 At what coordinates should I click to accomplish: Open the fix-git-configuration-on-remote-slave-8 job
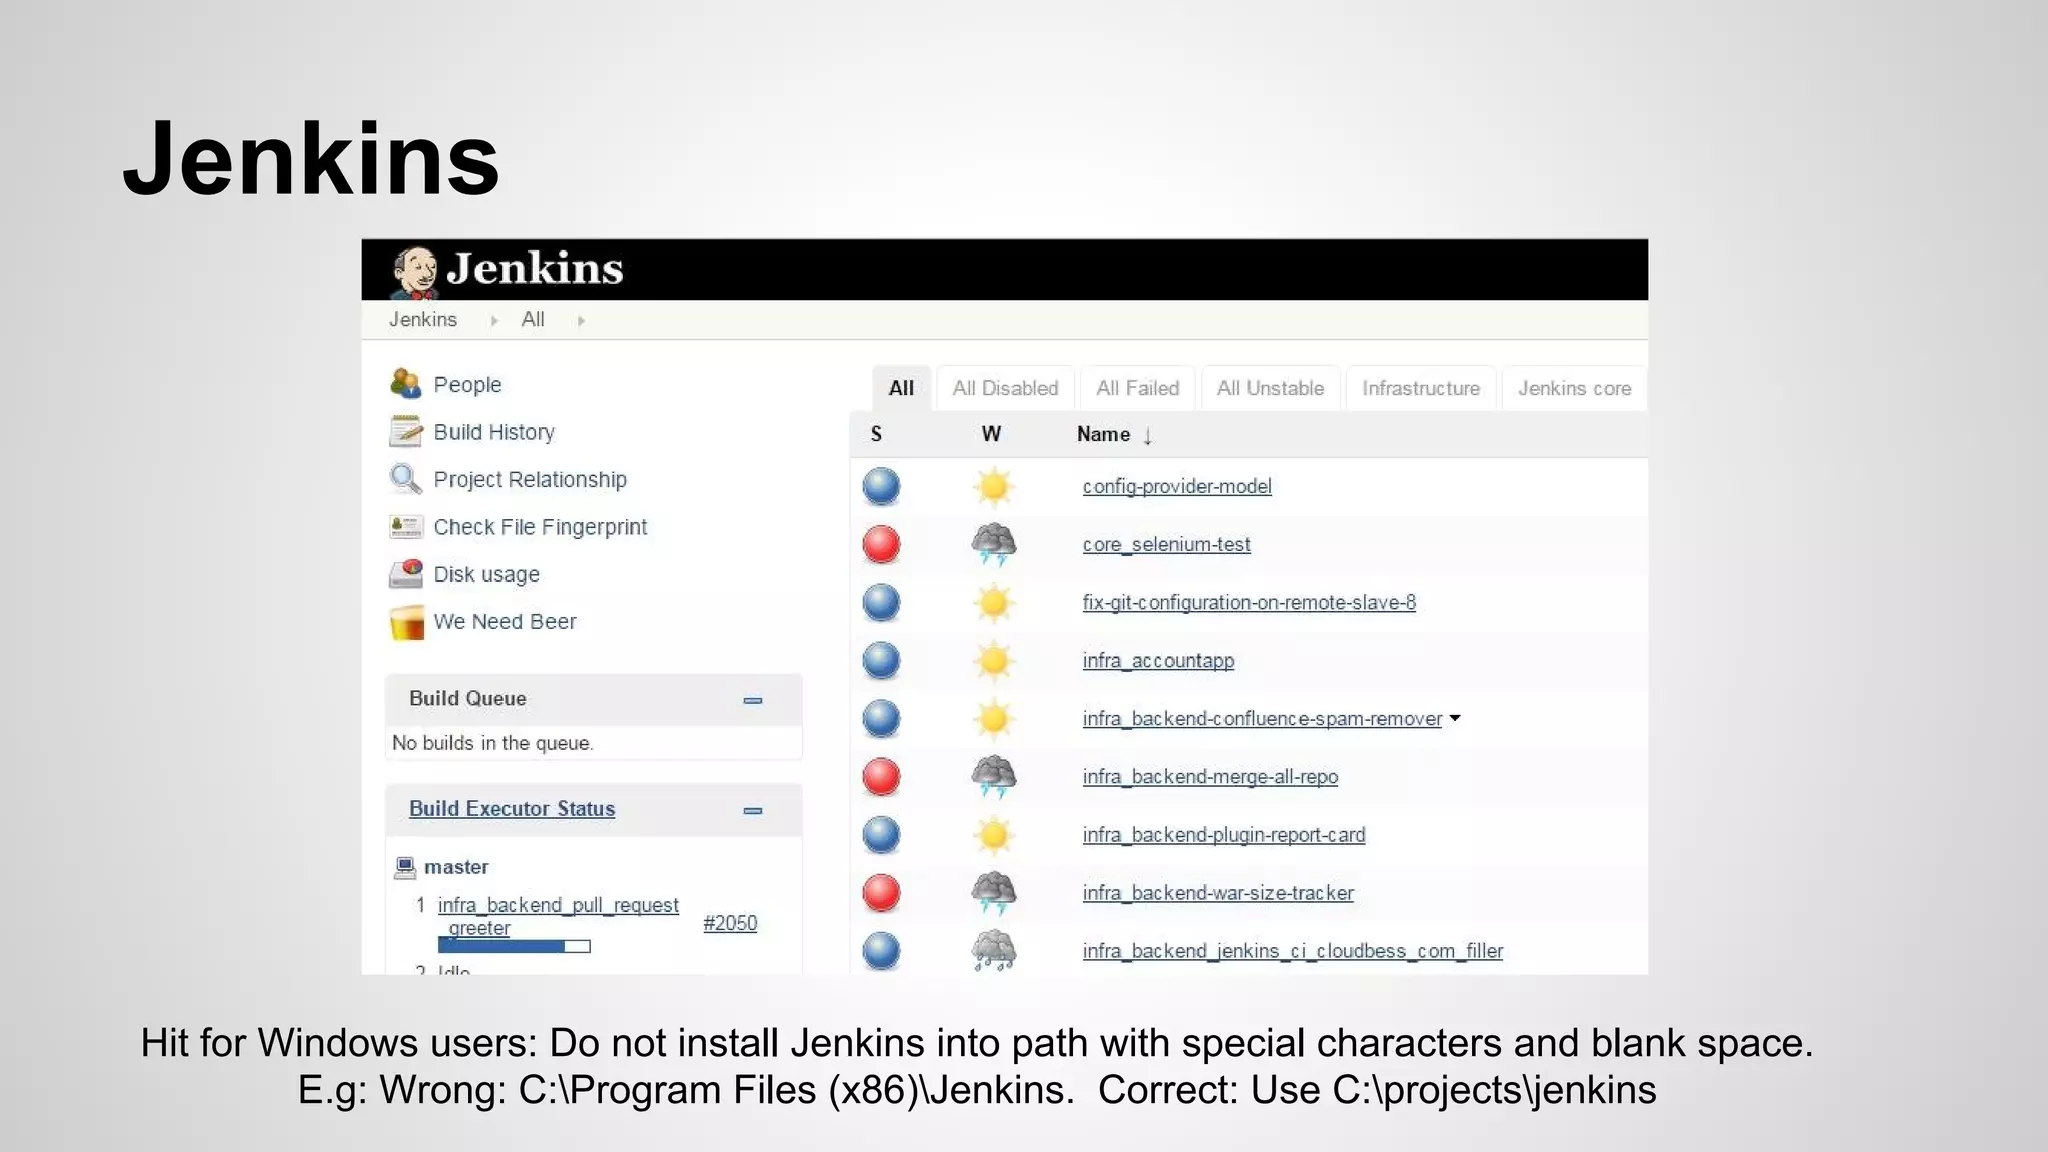pos(1249,603)
